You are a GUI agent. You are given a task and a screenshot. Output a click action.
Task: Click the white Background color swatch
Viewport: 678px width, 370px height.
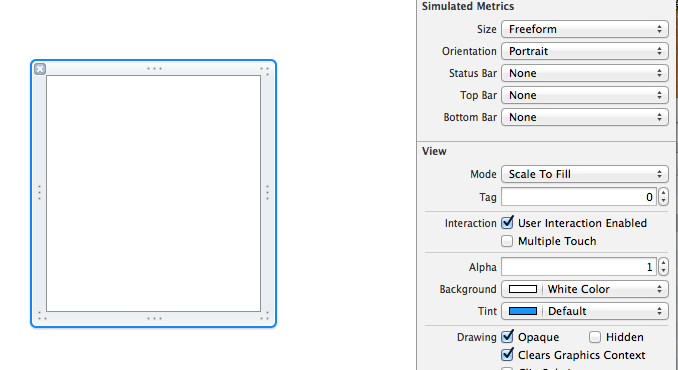click(x=523, y=289)
